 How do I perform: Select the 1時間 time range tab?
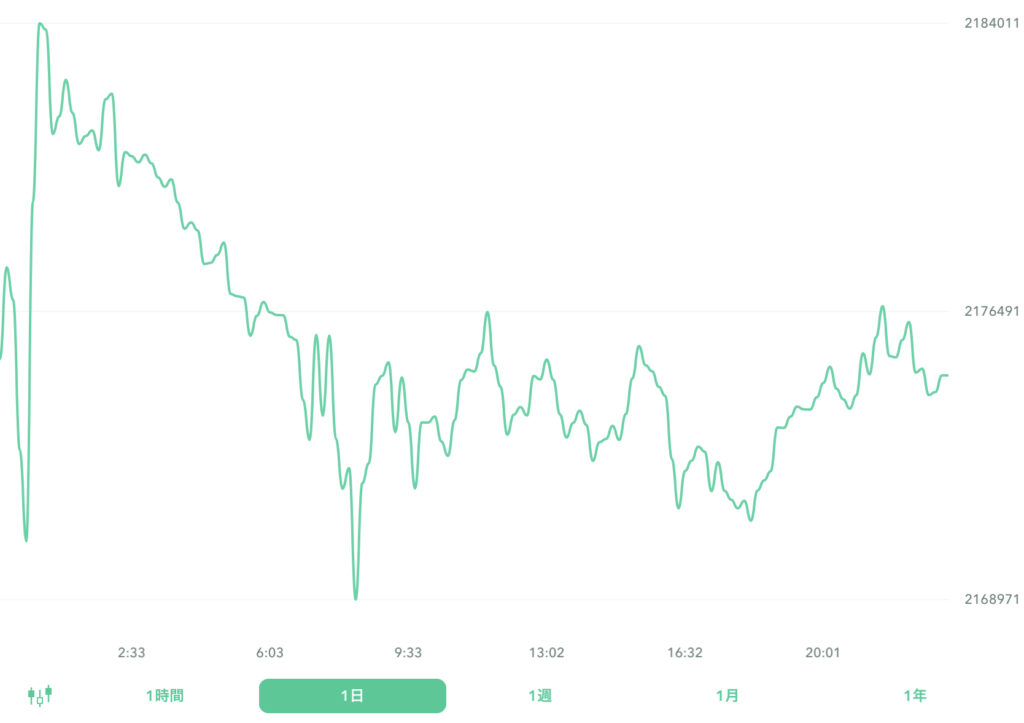tap(165, 695)
